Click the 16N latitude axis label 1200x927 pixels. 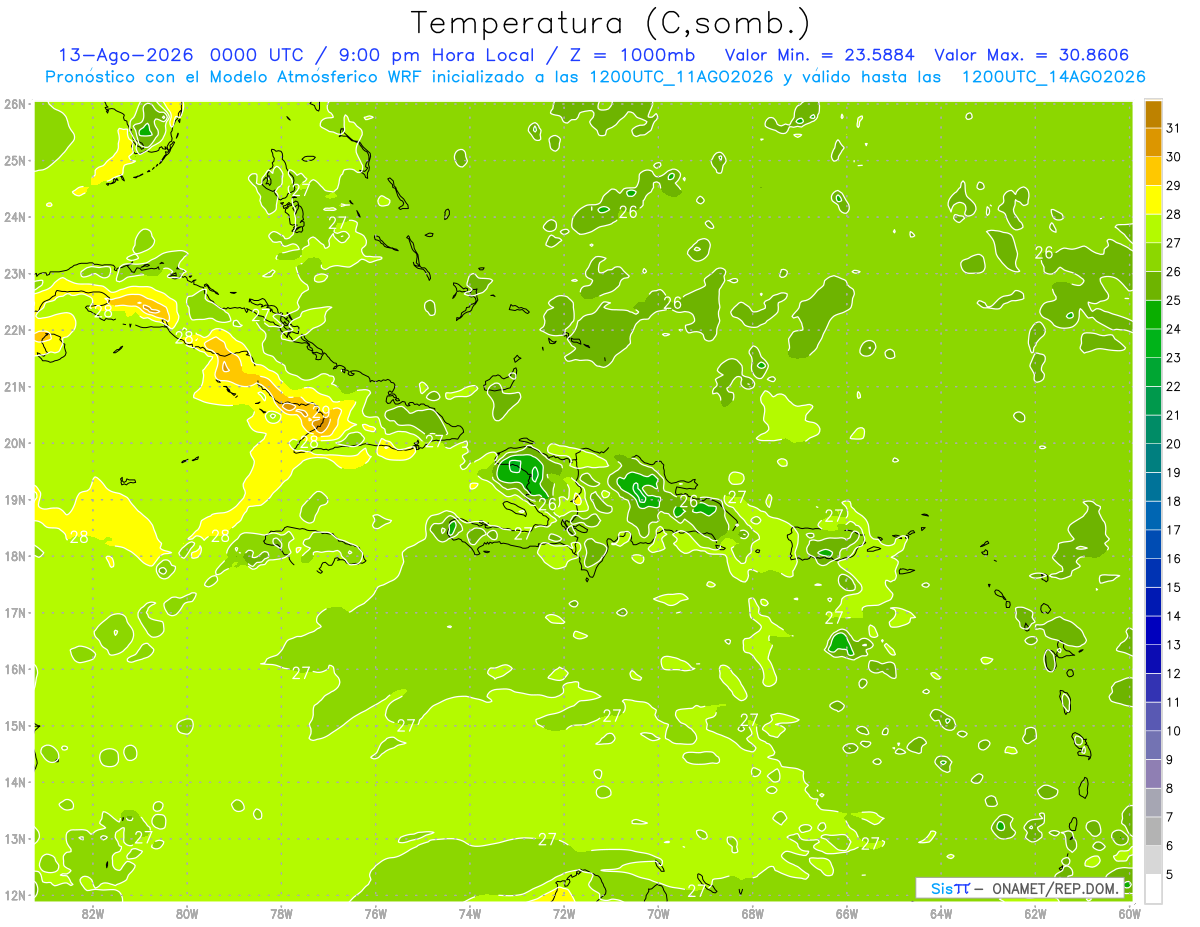click(x=14, y=669)
